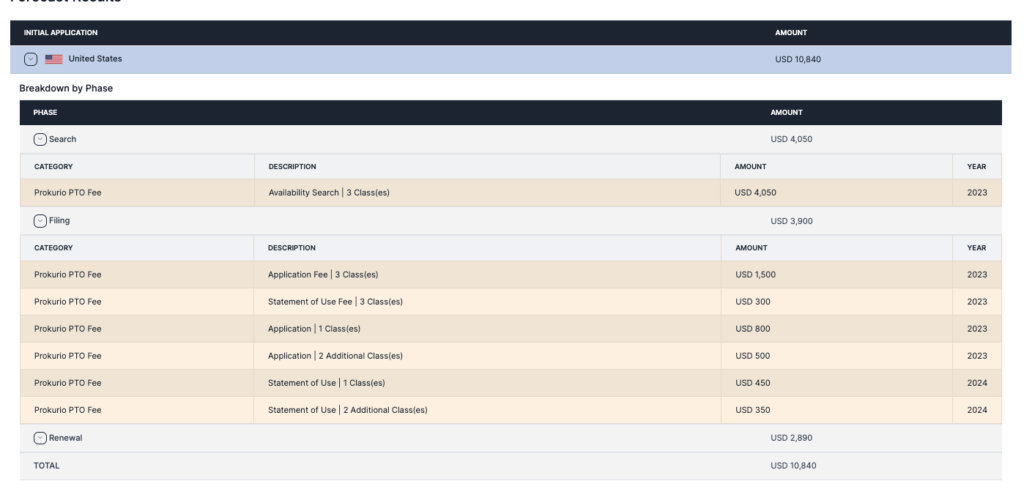
Task: Select Statement of Use 1 Class(es) row
Action: click(511, 383)
